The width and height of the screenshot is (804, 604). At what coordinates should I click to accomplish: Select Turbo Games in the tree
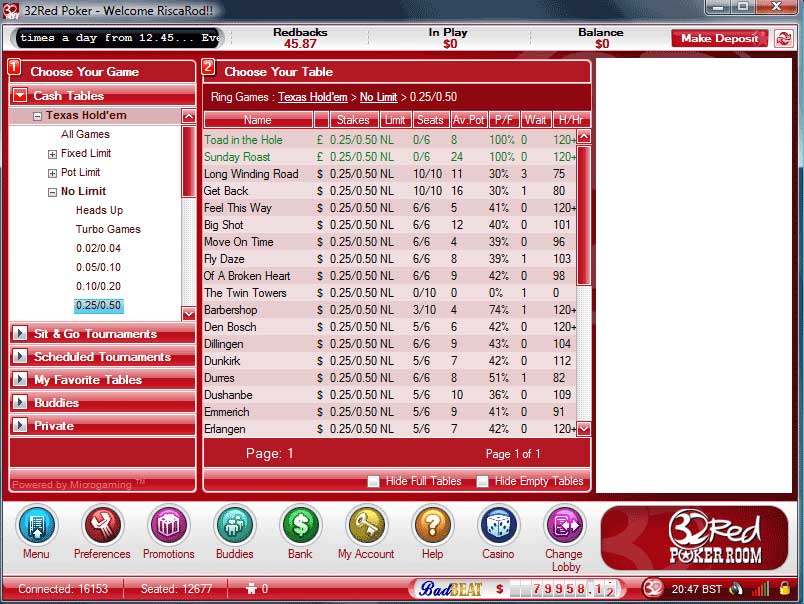pos(108,229)
